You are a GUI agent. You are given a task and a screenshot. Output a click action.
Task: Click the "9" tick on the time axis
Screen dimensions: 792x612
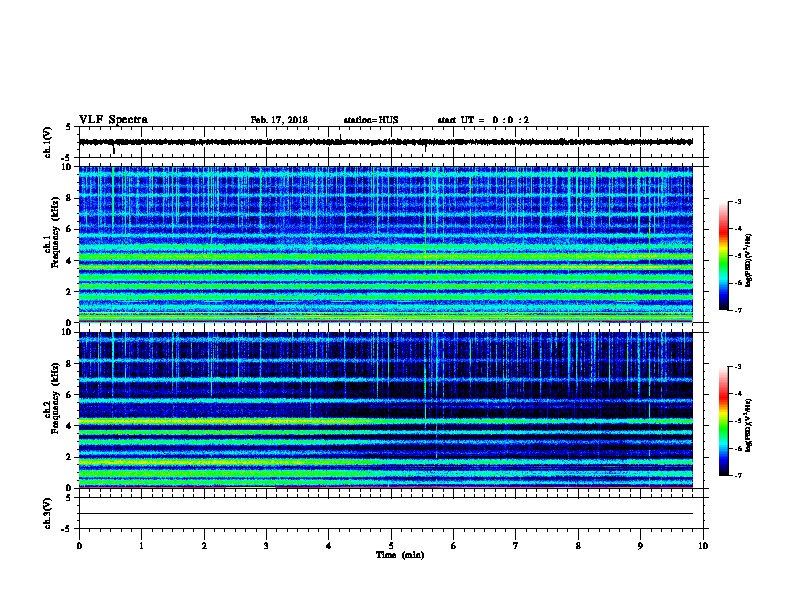click(x=640, y=546)
